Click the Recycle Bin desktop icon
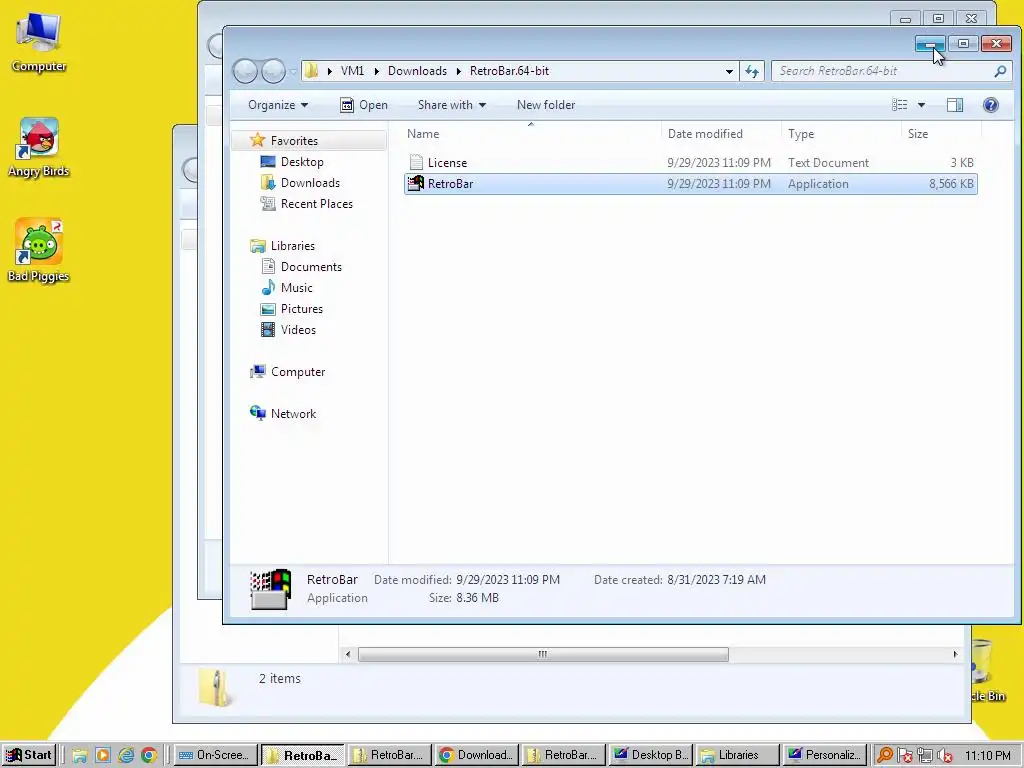The image size is (1024, 768). coord(987,671)
